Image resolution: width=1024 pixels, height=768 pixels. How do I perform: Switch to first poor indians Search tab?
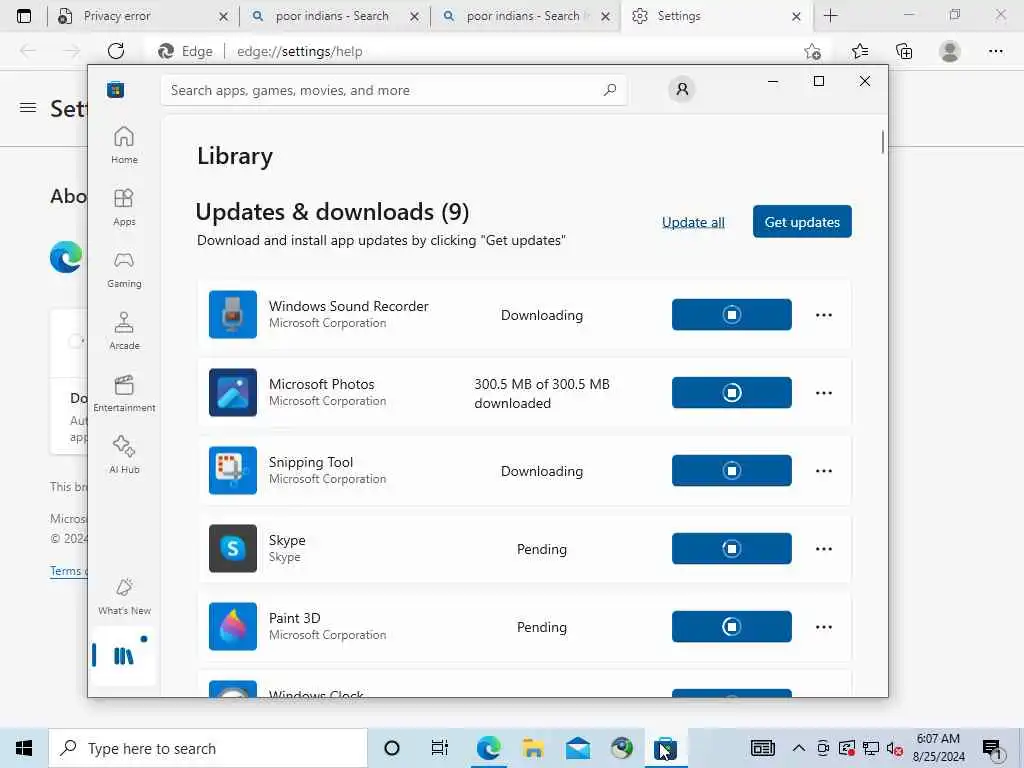335,16
